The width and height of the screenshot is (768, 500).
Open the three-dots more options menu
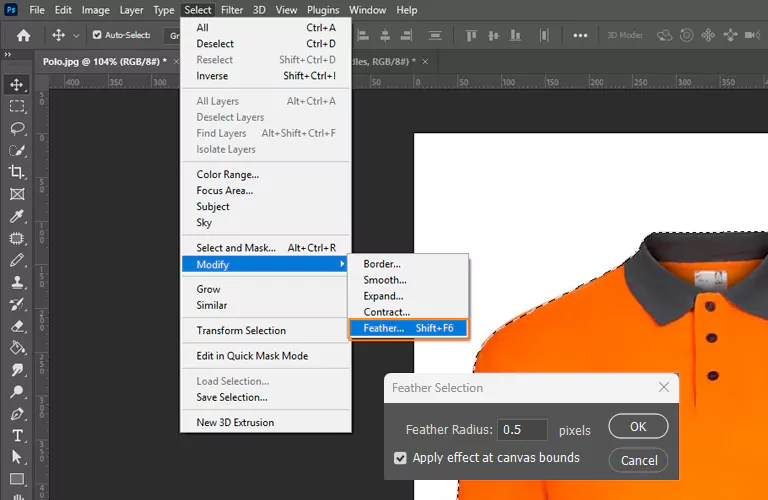tap(580, 35)
